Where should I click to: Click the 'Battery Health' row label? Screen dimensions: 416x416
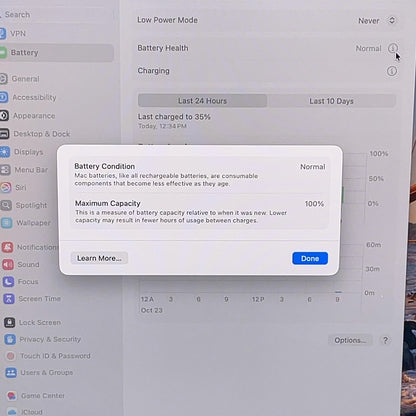point(163,48)
